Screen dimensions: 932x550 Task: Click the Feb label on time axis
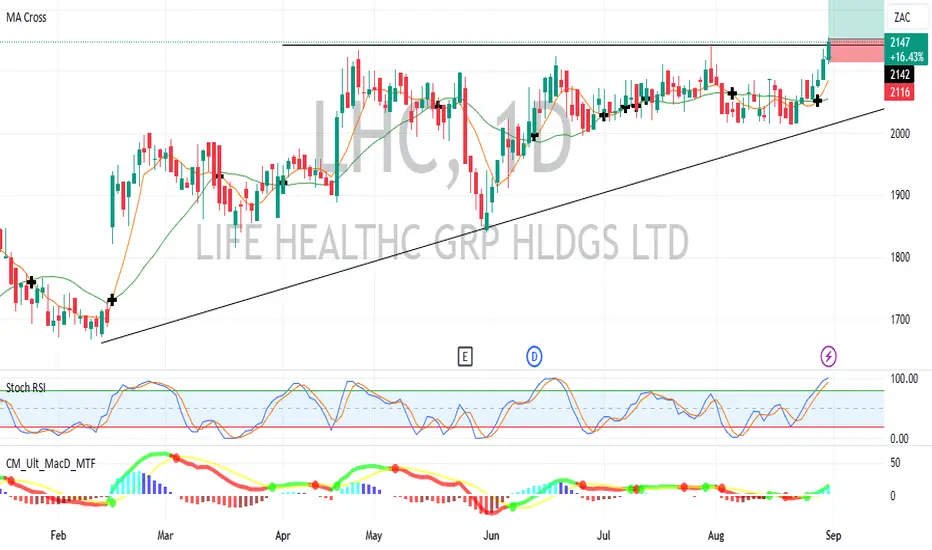click(x=58, y=536)
